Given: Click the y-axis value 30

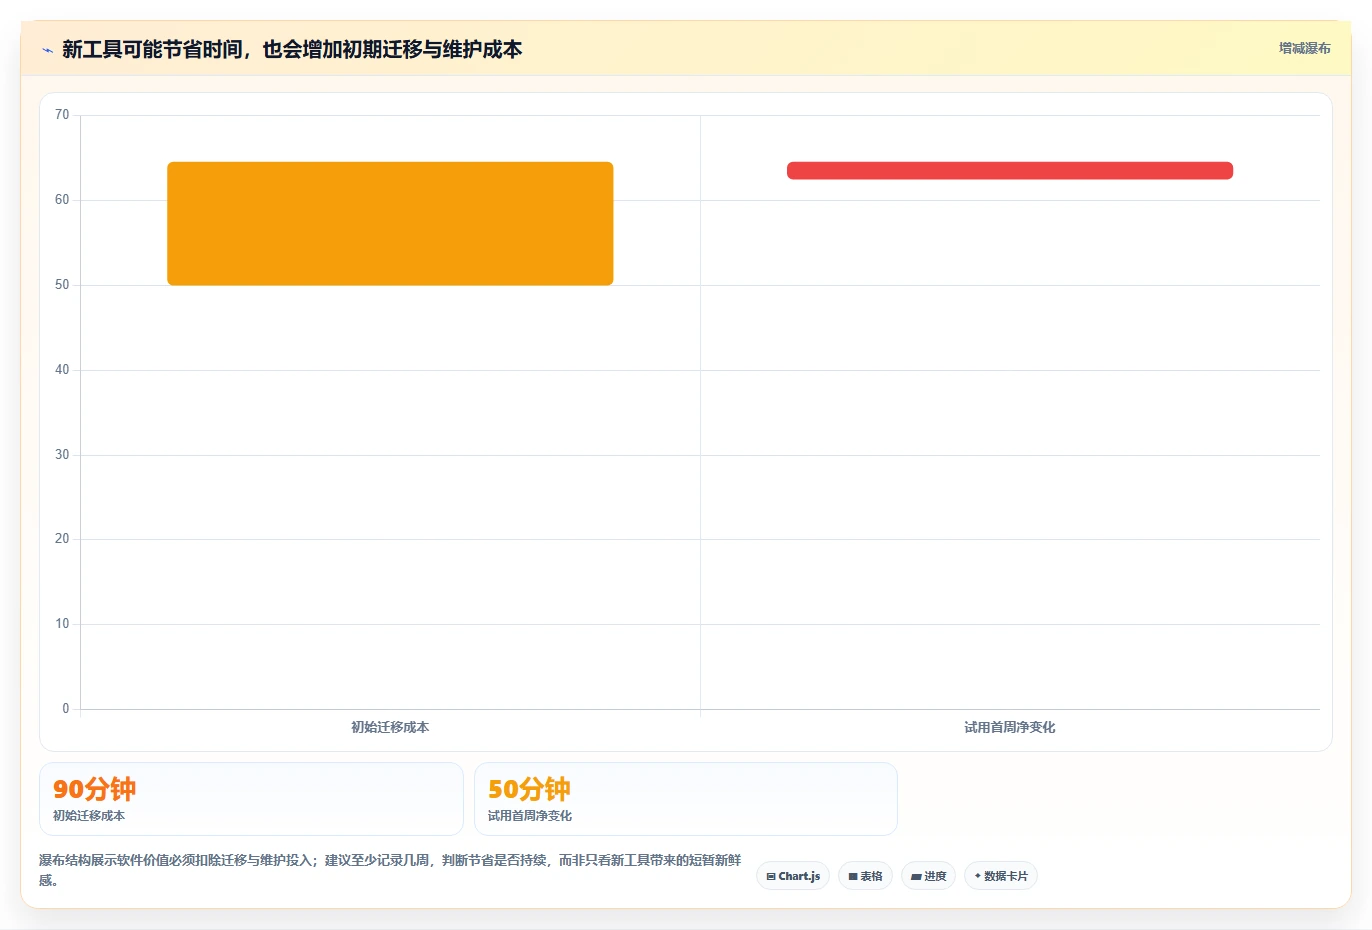Looking at the screenshot, I should click(x=62, y=455).
